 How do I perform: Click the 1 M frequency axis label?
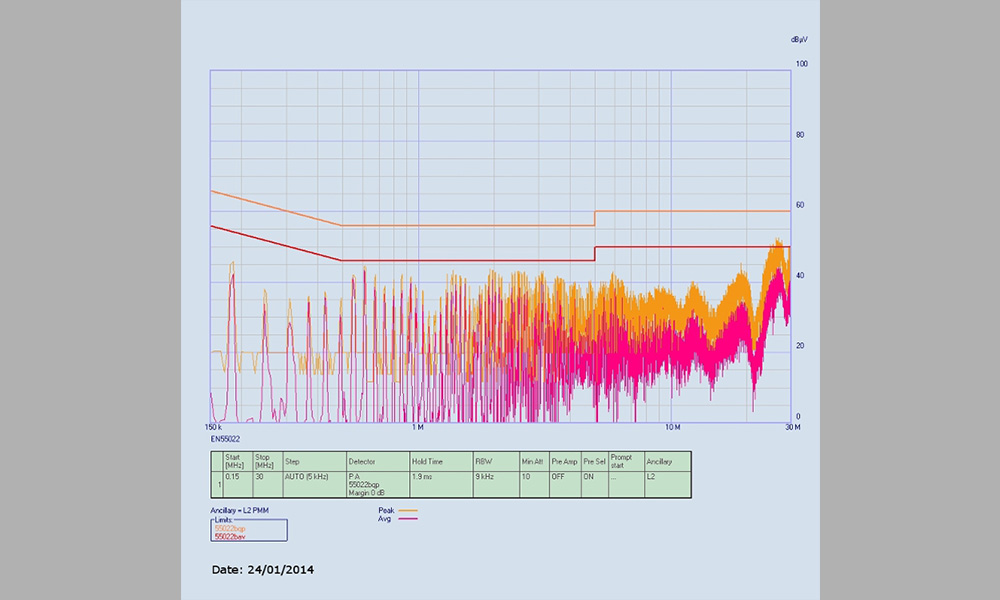pyautogui.click(x=419, y=428)
